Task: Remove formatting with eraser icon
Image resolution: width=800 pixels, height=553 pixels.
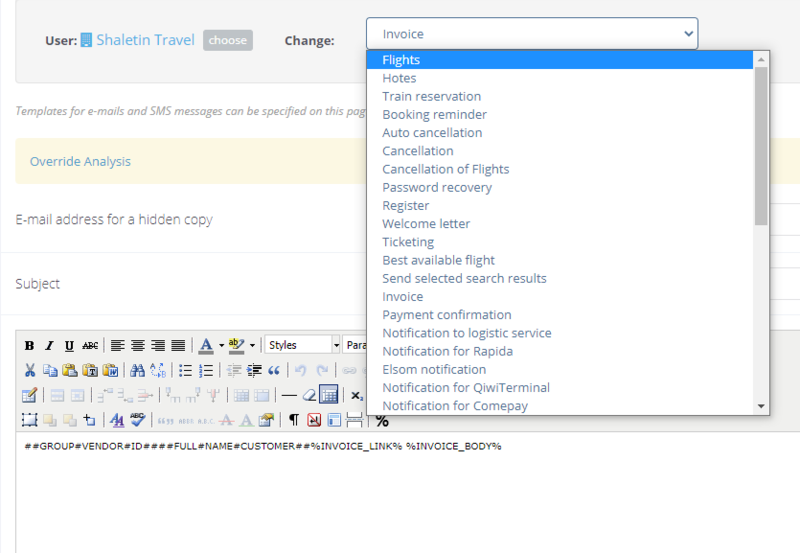Action: click(309, 395)
